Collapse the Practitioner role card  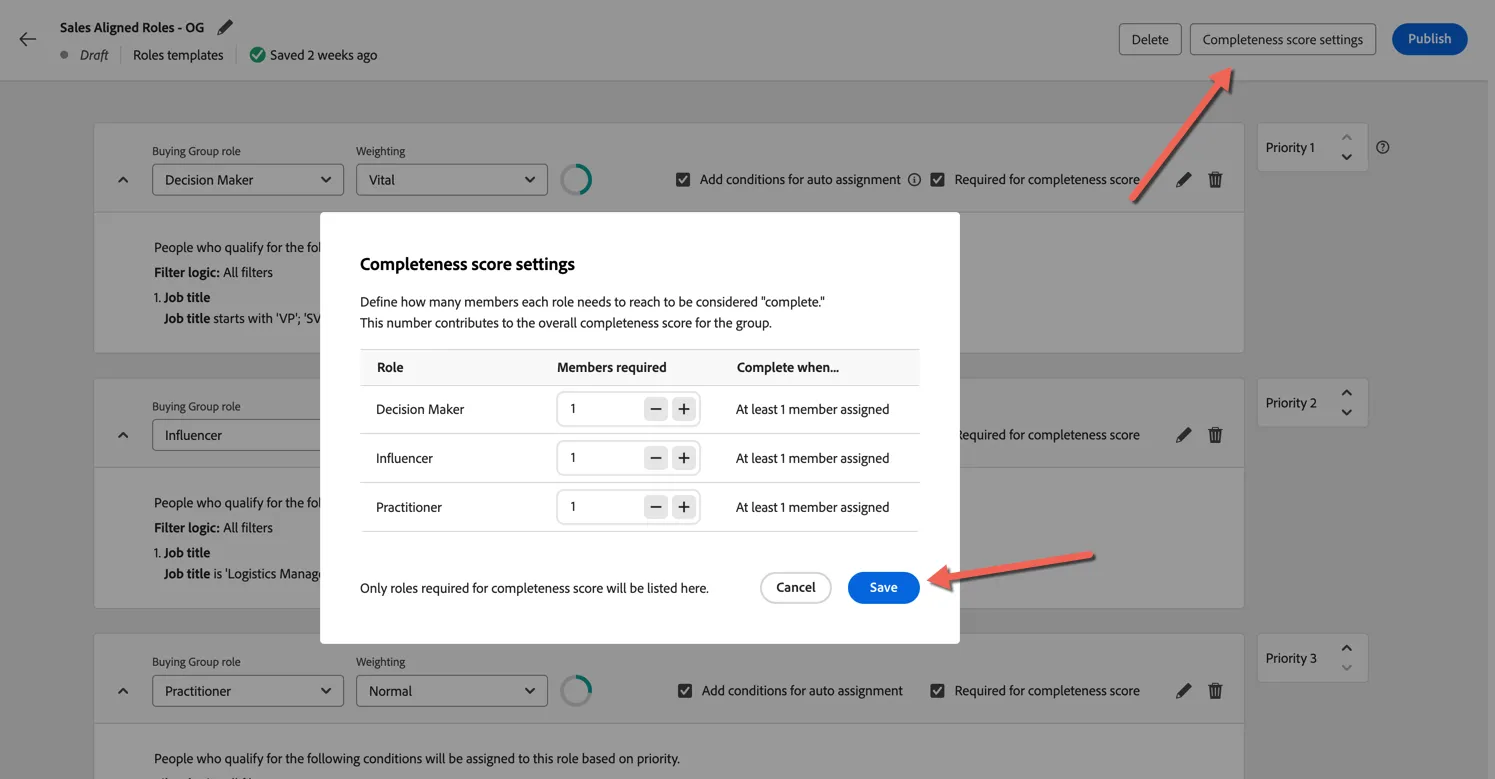pyautogui.click(x=123, y=691)
